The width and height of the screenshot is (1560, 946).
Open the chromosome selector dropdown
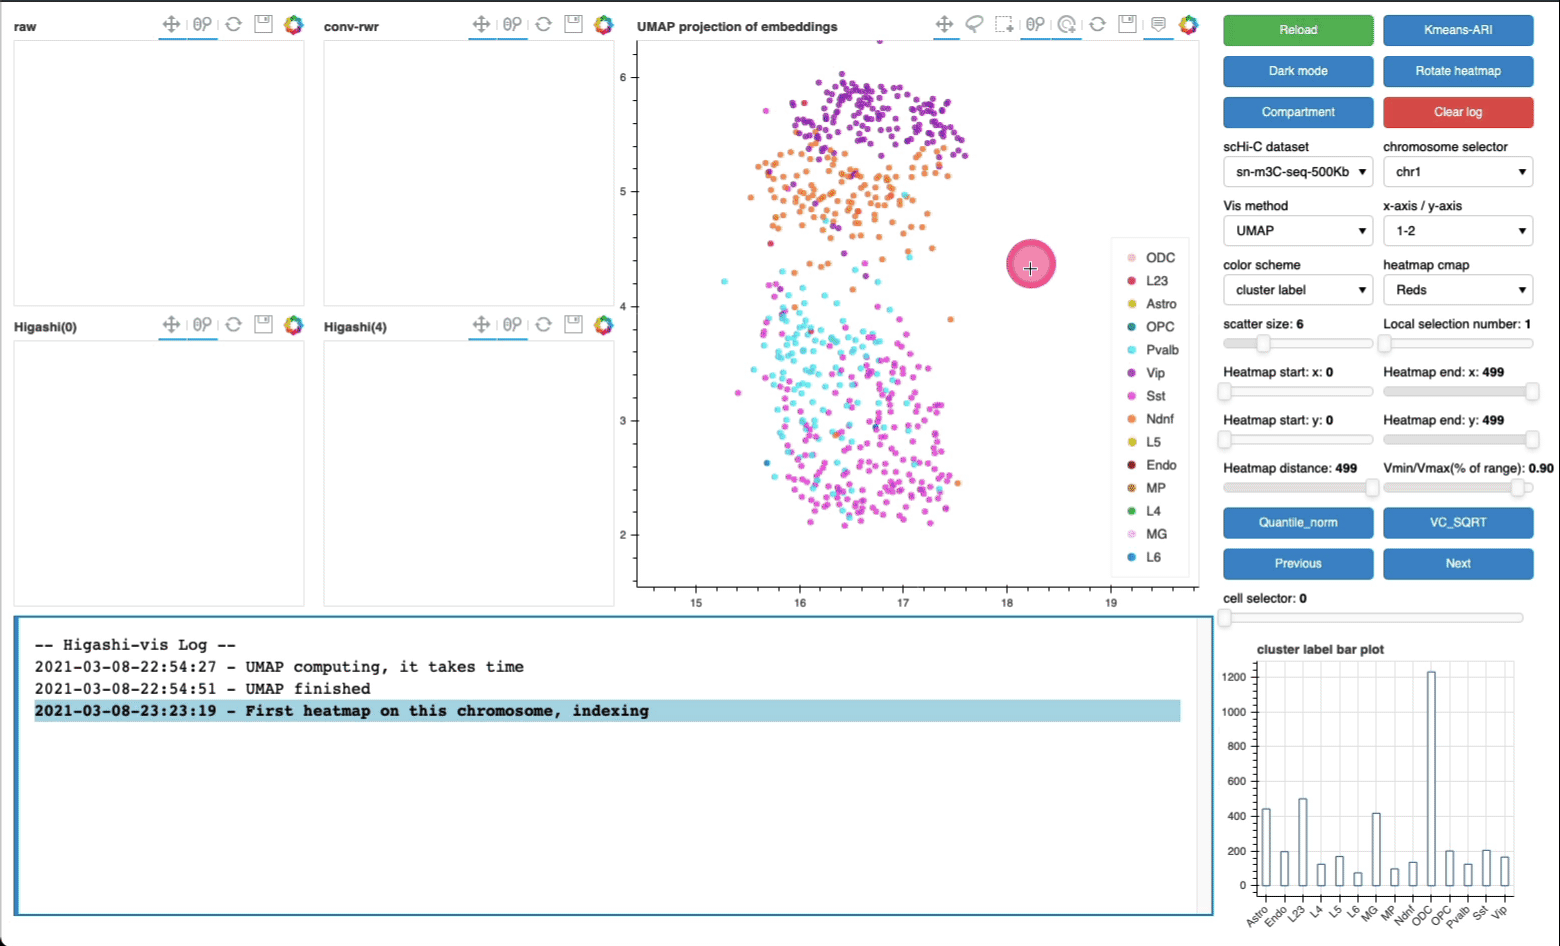(1457, 172)
